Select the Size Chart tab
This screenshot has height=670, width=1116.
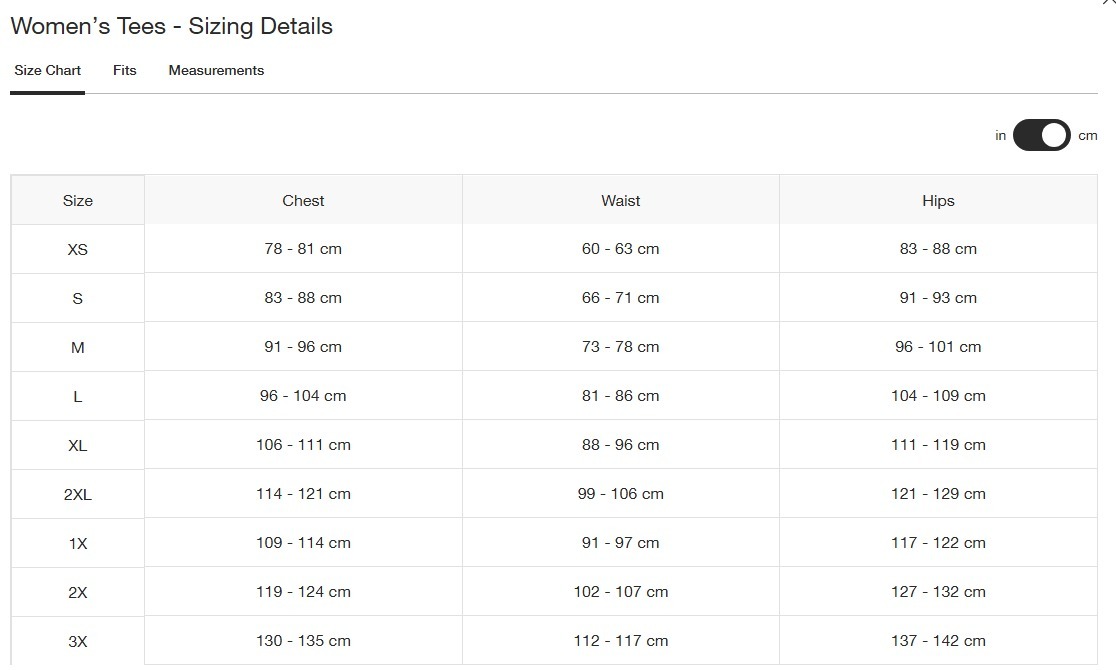[47, 71]
